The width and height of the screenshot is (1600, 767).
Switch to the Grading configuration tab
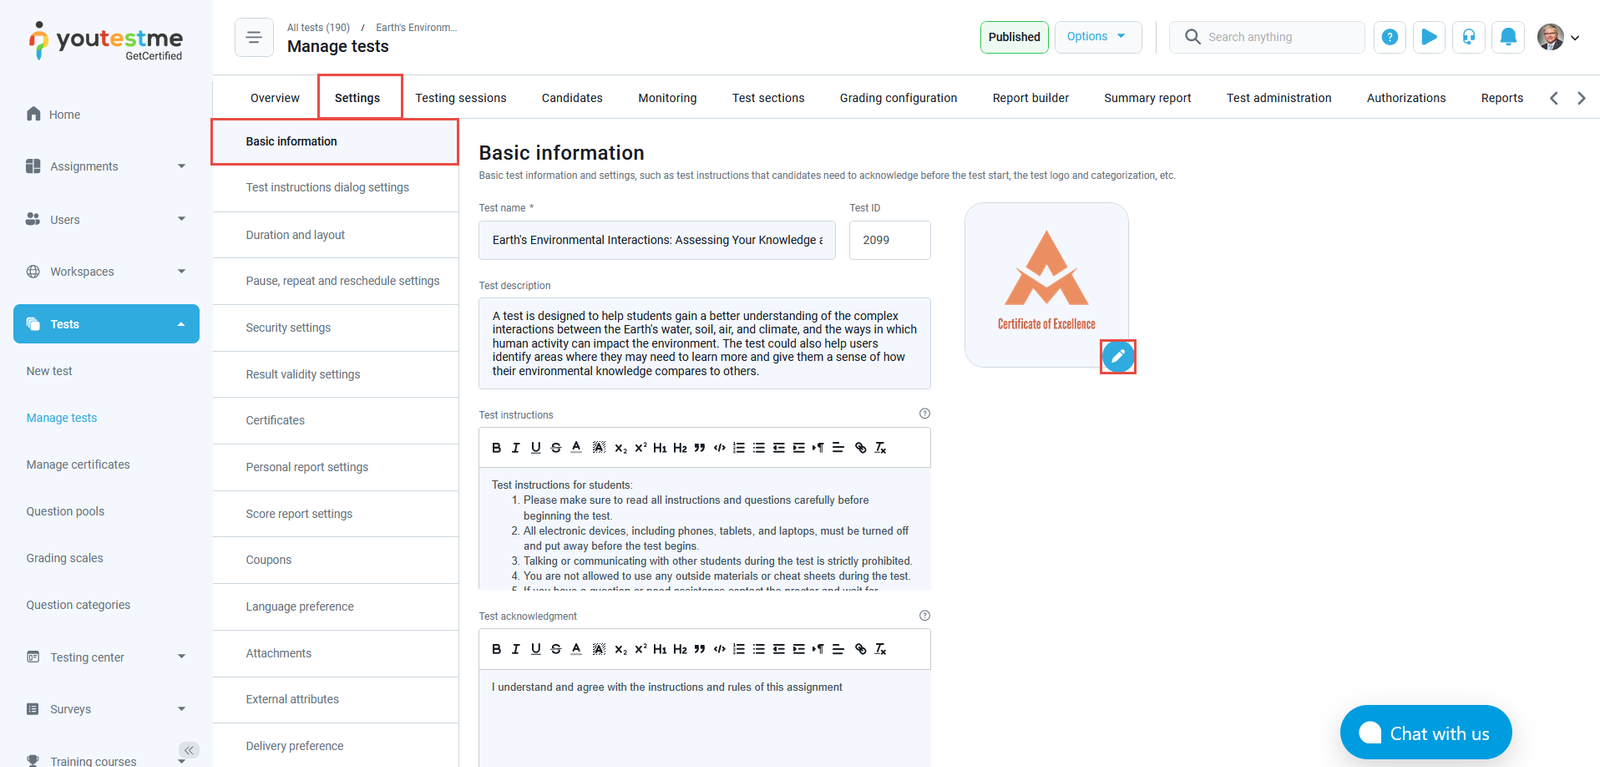tap(898, 98)
